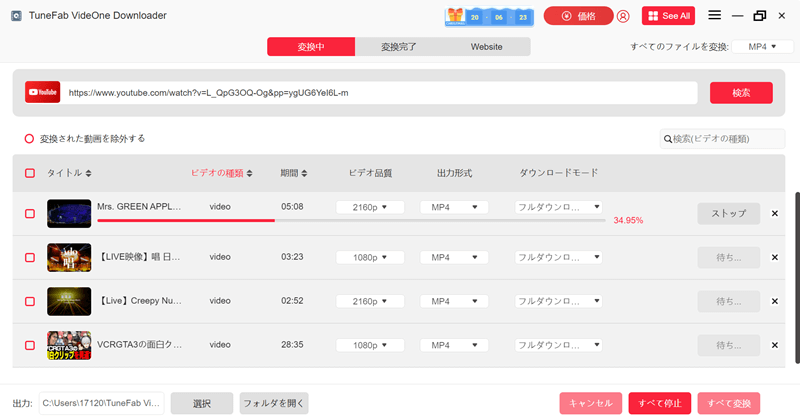Click the すべて停止 button
The width and height of the screenshot is (800, 419).
pyautogui.click(x=660, y=403)
